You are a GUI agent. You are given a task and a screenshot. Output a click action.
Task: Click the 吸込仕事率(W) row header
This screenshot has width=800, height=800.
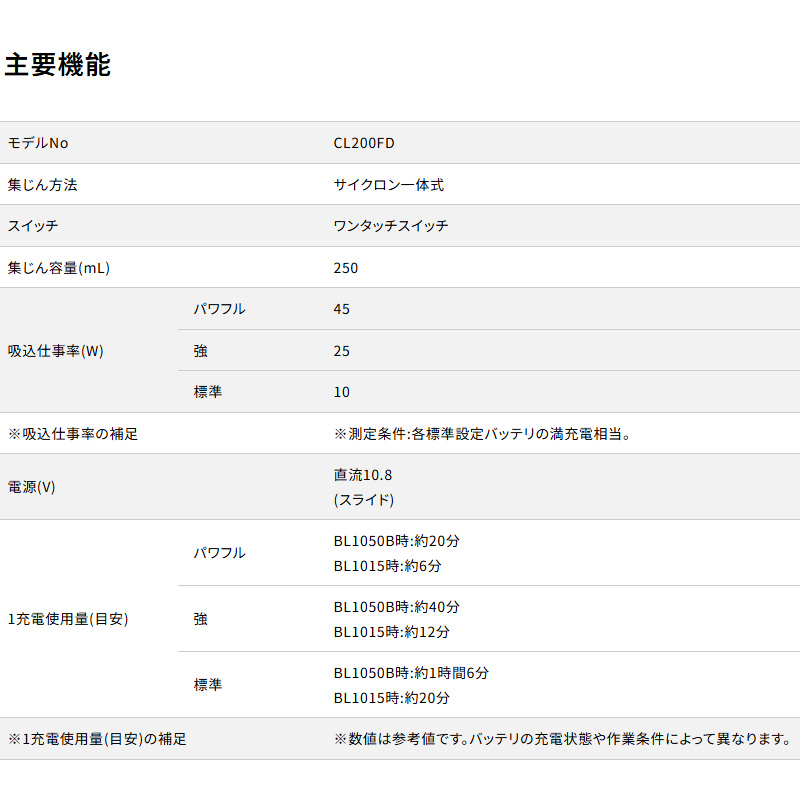tap(56, 351)
